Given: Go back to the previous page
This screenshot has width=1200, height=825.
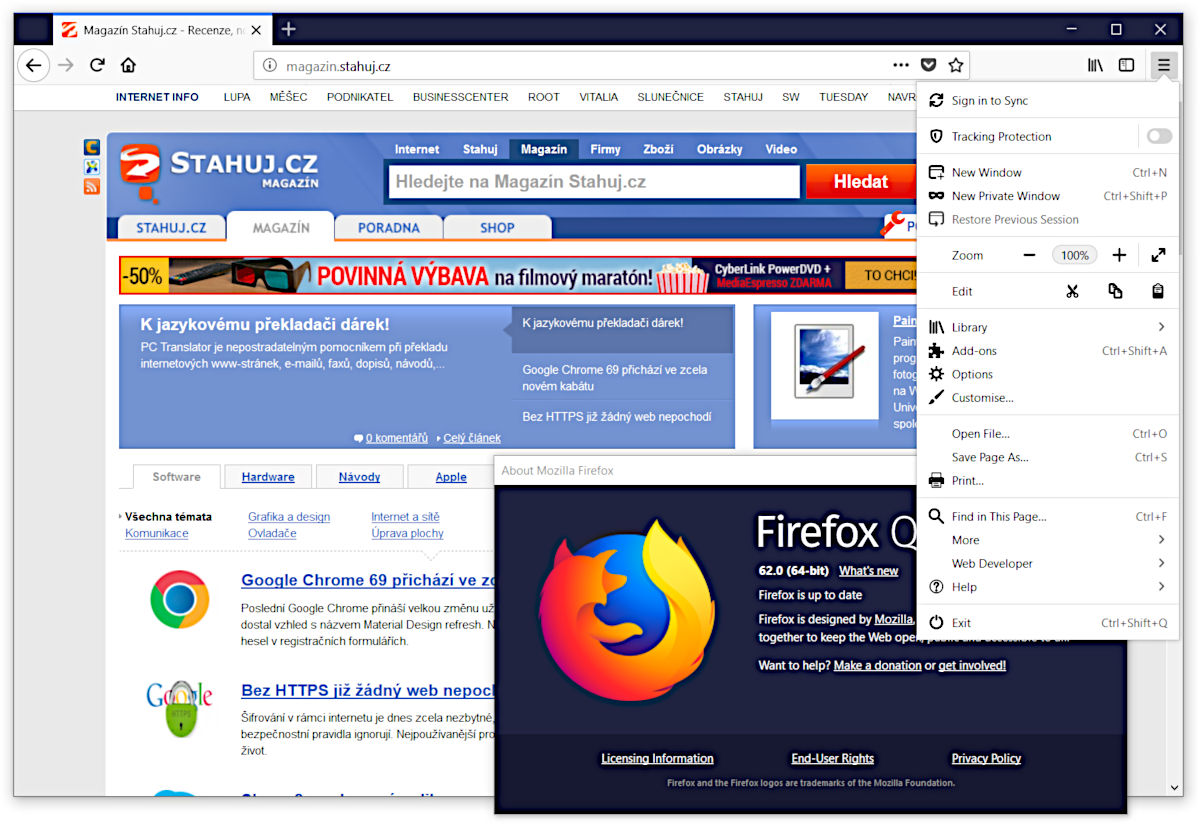Looking at the screenshot, I should coord(34,66).
